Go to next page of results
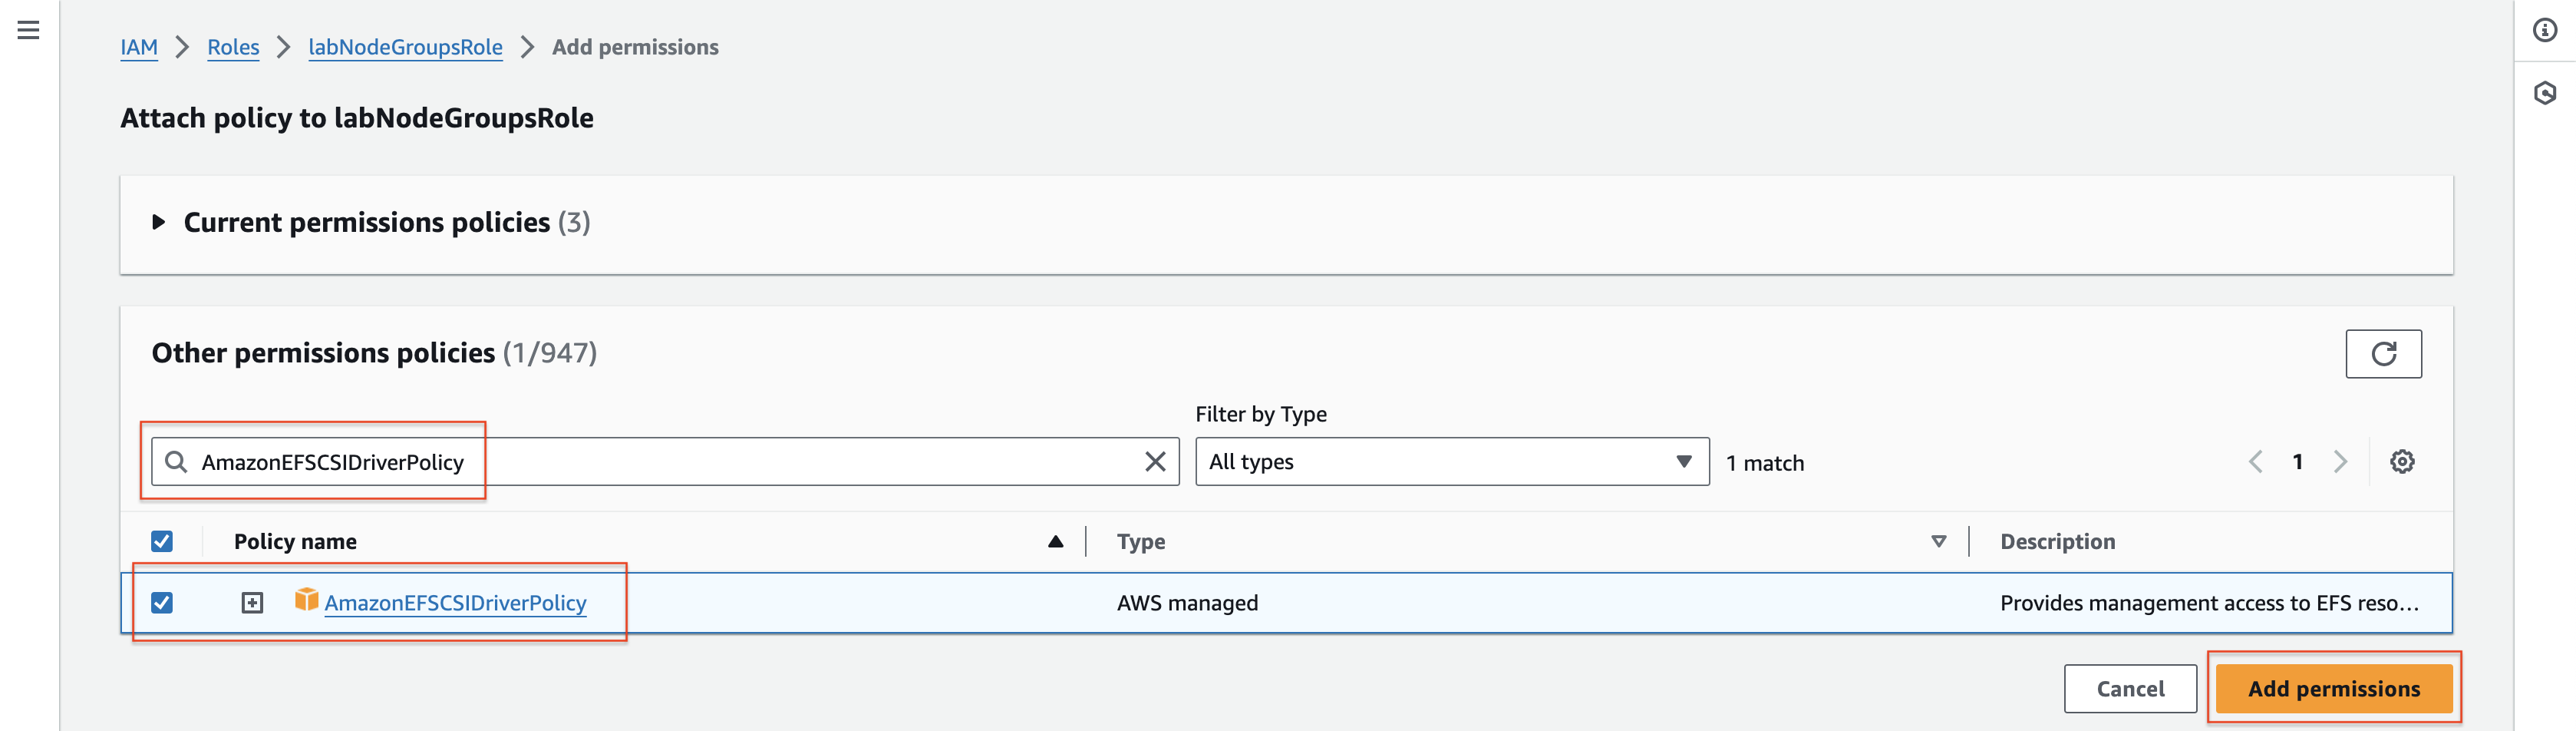 2340,461
